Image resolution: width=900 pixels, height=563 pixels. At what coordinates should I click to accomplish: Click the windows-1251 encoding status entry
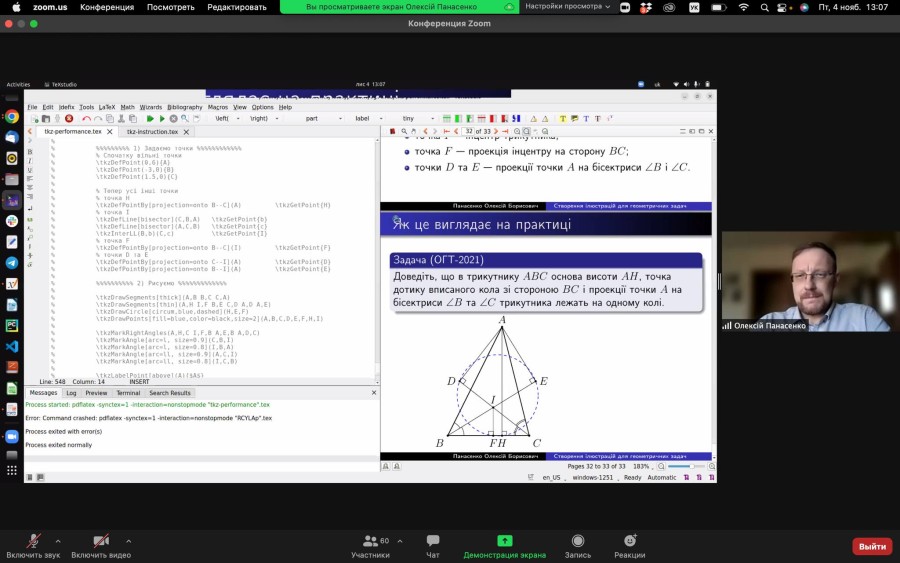[x=592, y=477]
